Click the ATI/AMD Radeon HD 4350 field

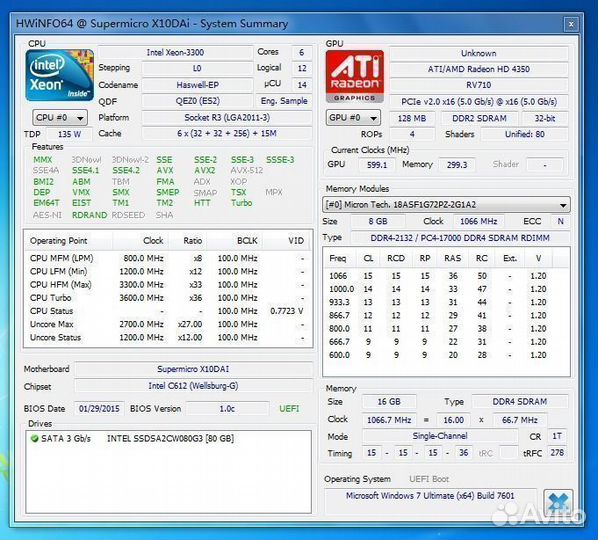click(x=479, y=69)
